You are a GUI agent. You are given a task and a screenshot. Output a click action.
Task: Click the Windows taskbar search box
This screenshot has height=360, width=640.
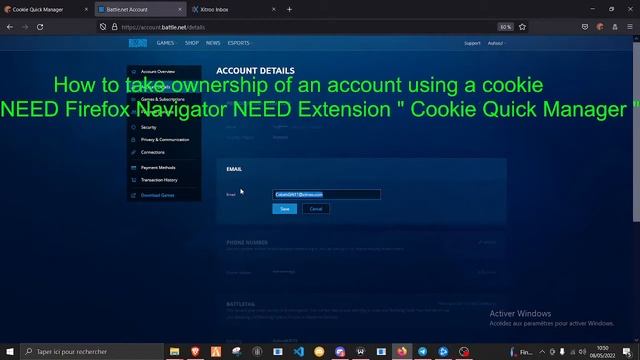[92, 351]
